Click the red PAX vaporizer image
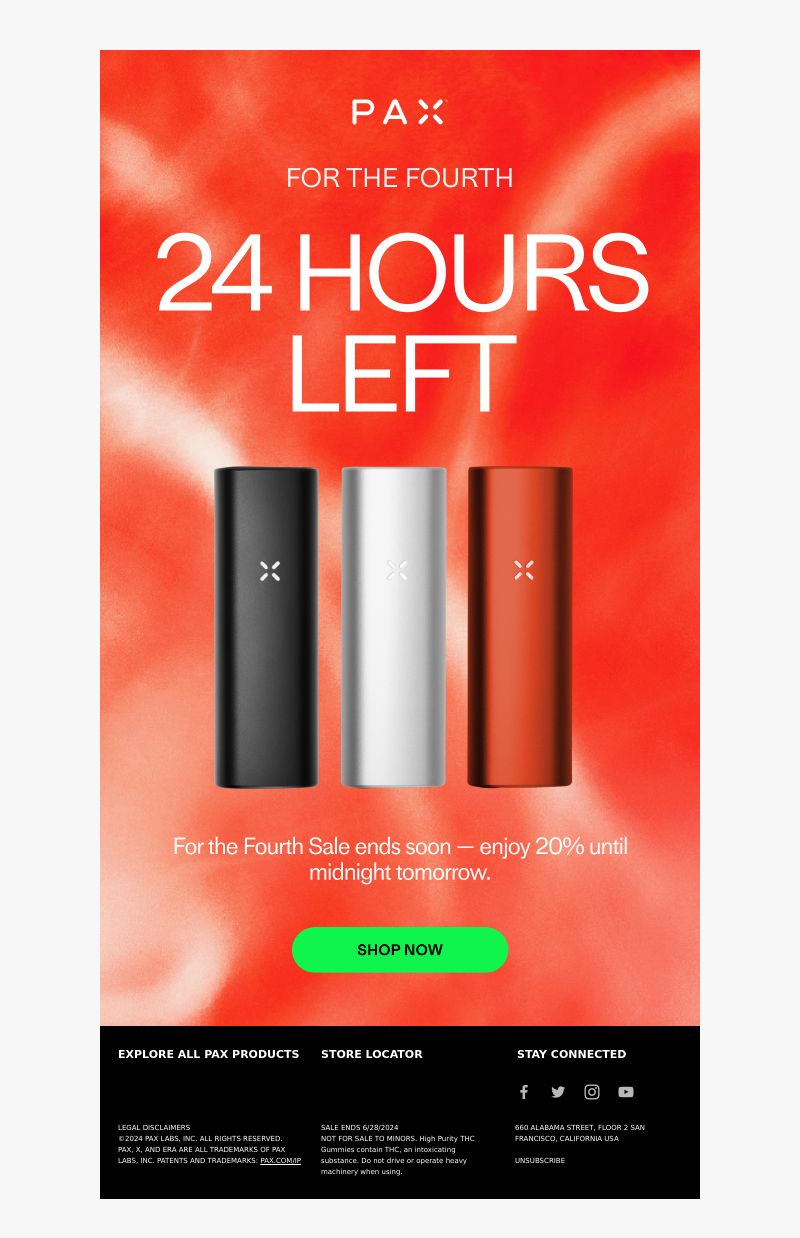 point(520,627)
